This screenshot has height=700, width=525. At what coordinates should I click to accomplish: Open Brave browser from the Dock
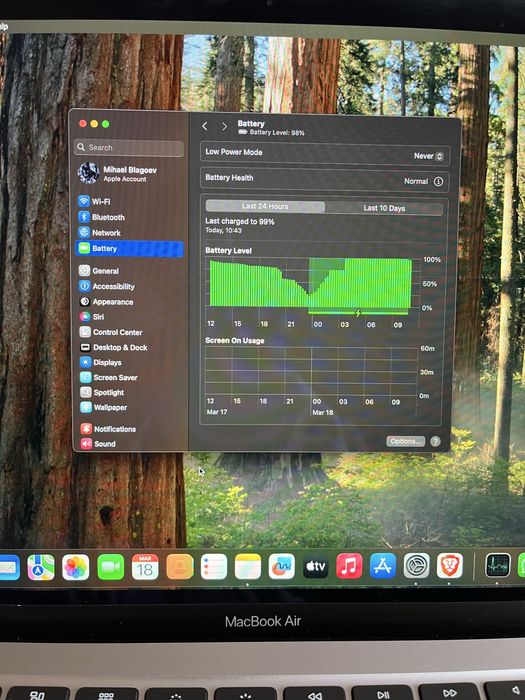tap(450, 565)
